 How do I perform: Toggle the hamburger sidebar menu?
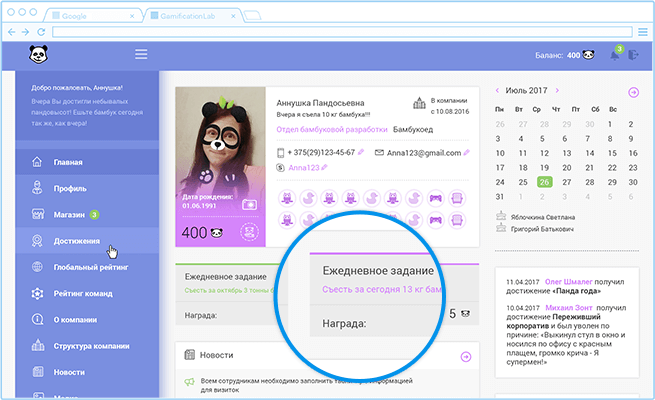tap(141, 54)
